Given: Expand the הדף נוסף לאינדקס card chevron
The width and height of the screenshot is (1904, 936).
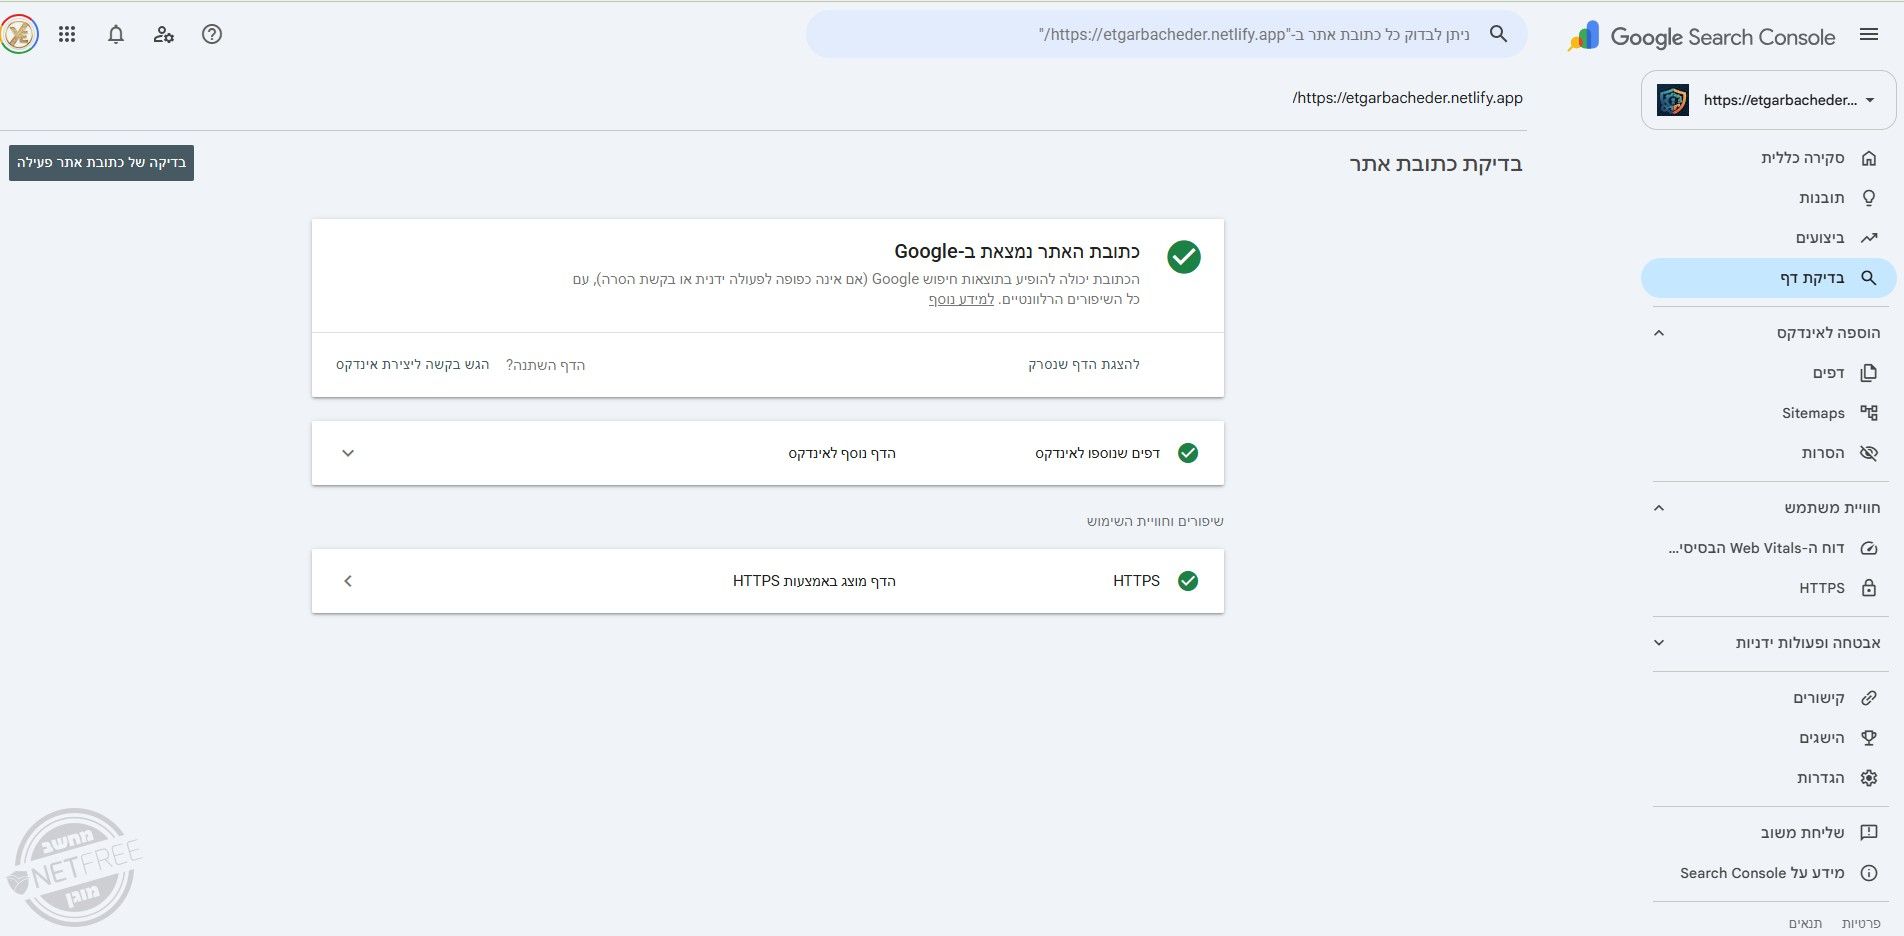Looking at the screenshot, I should (348, 453).
